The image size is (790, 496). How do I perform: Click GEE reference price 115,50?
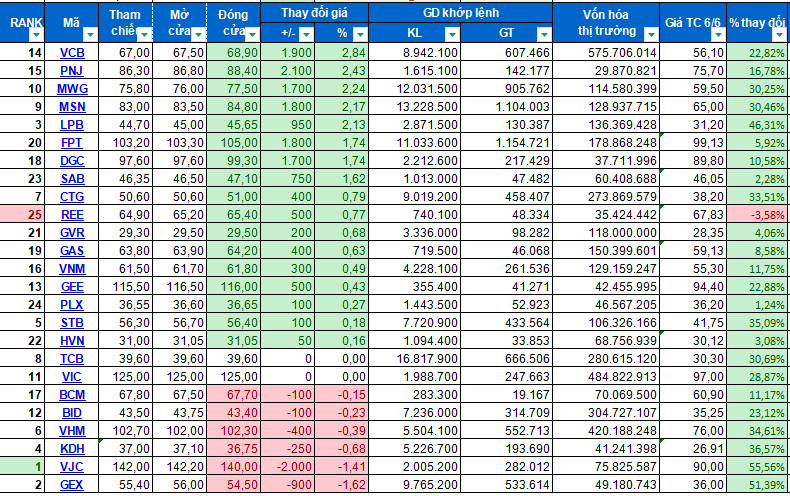[x=125, y=287]
